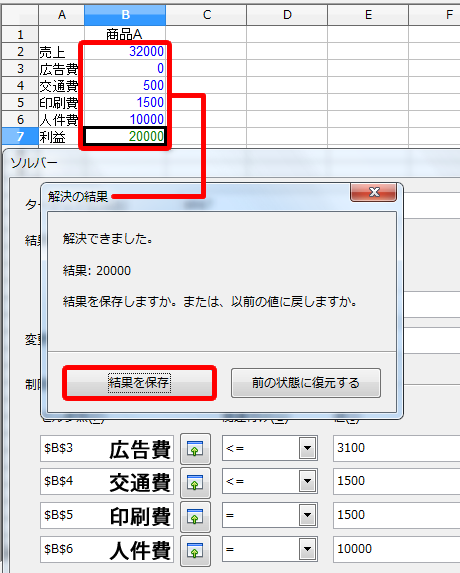Click the shrink icon for $B$6 constraint
This screenshot has height=573, width=460.
pos(195,550)
